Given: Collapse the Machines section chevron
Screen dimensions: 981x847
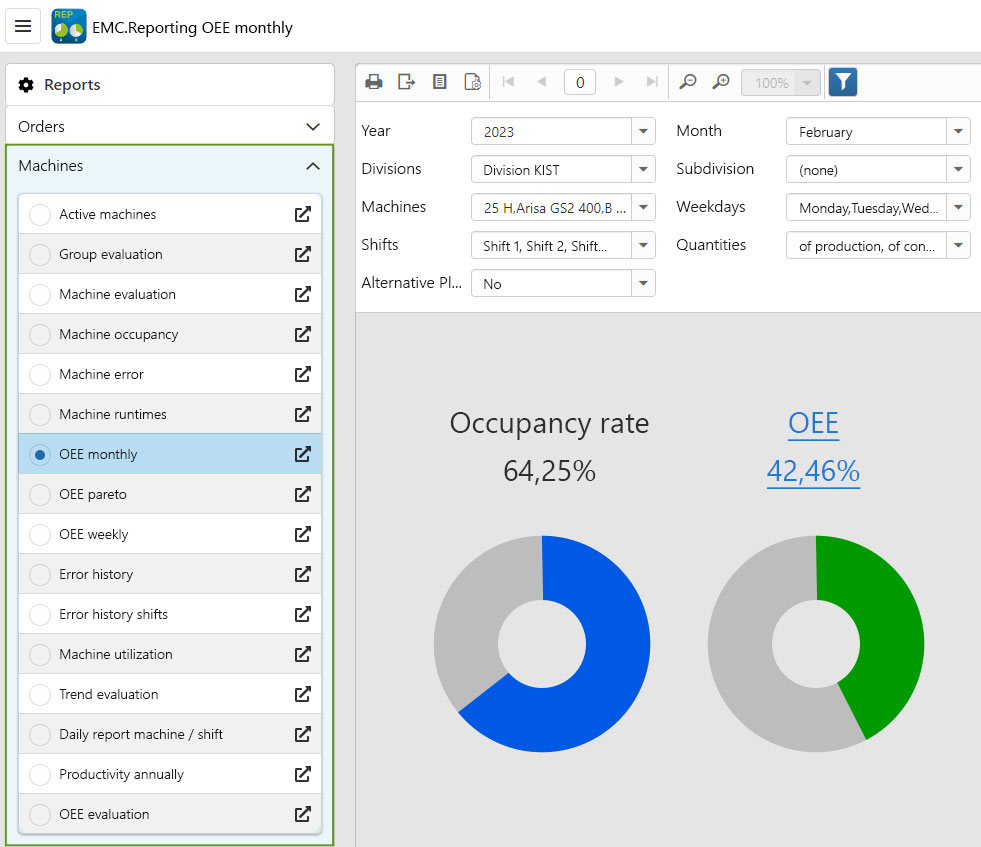Looking at the screenshot, I should [313, 166].
